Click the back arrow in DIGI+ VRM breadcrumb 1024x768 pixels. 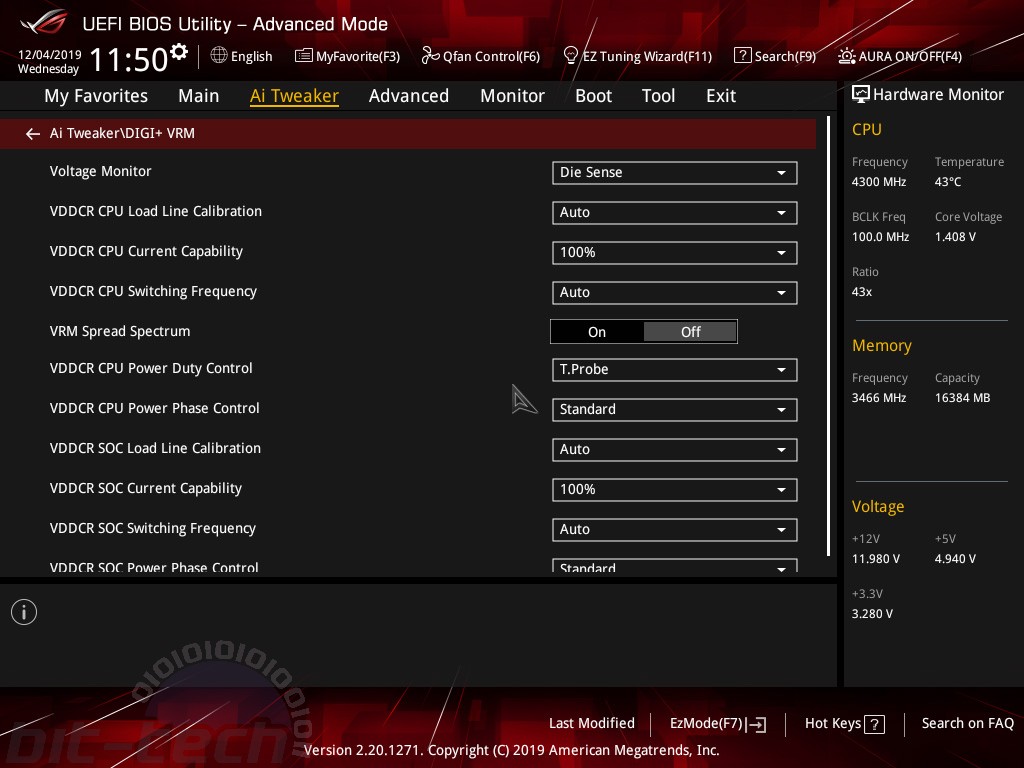pyautogui.click(x=33, y=134)
